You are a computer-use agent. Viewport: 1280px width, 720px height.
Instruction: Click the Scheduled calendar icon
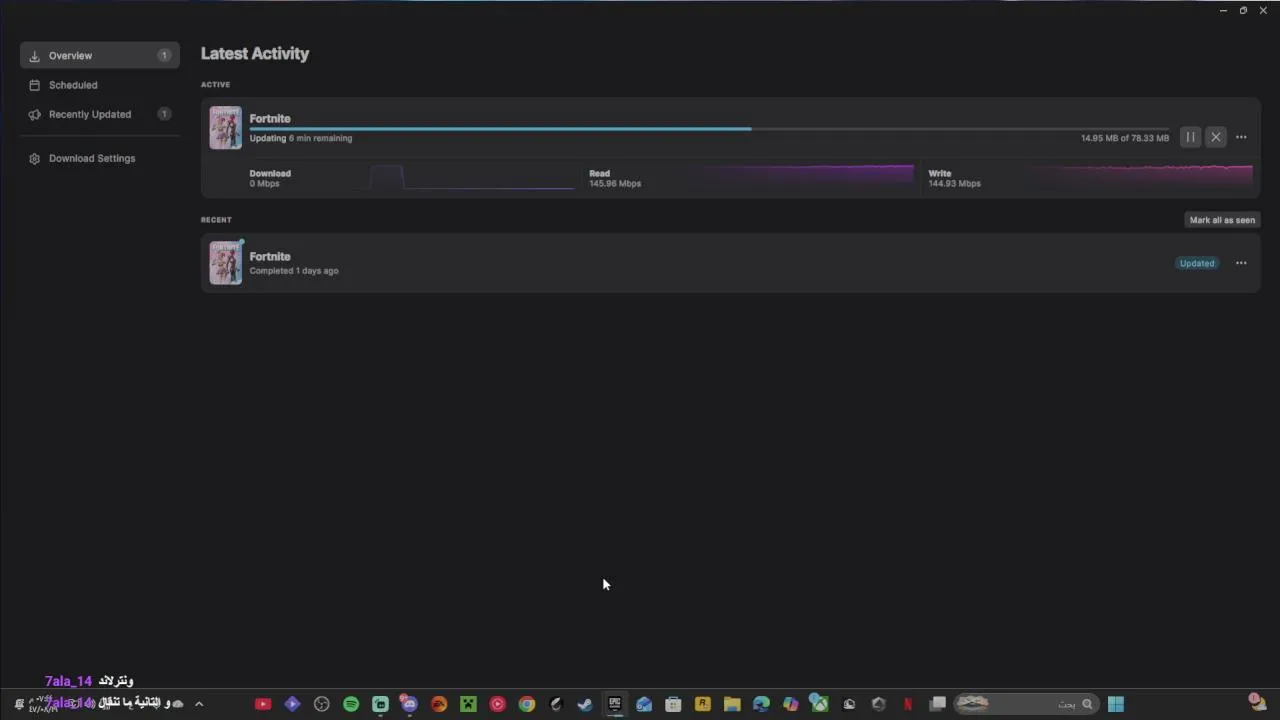pos(34,85)
